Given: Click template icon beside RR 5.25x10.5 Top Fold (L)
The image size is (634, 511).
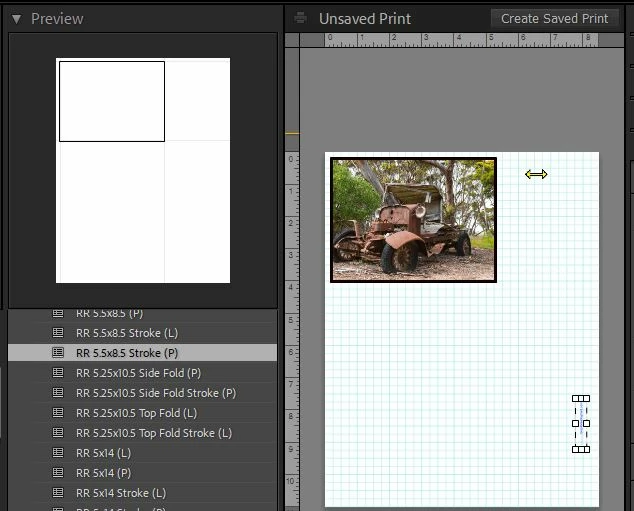Looking at the screenshot, I should click(58, 413).
